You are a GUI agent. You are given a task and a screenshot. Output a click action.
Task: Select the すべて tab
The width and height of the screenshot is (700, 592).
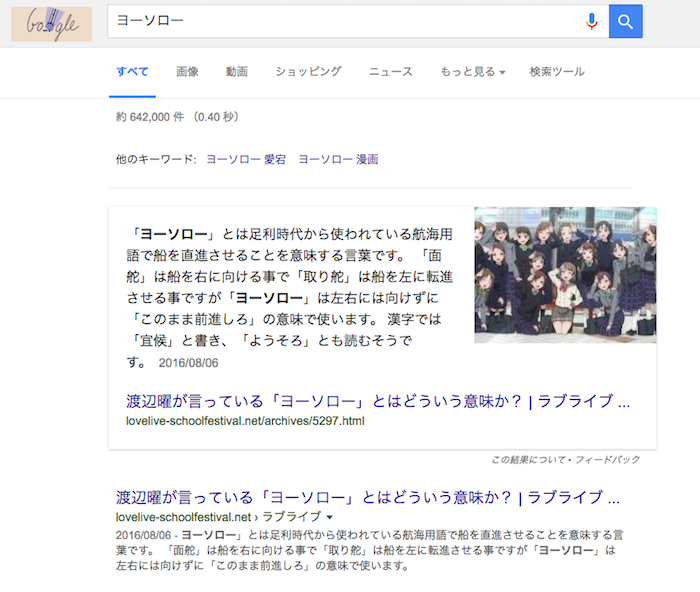132,71
